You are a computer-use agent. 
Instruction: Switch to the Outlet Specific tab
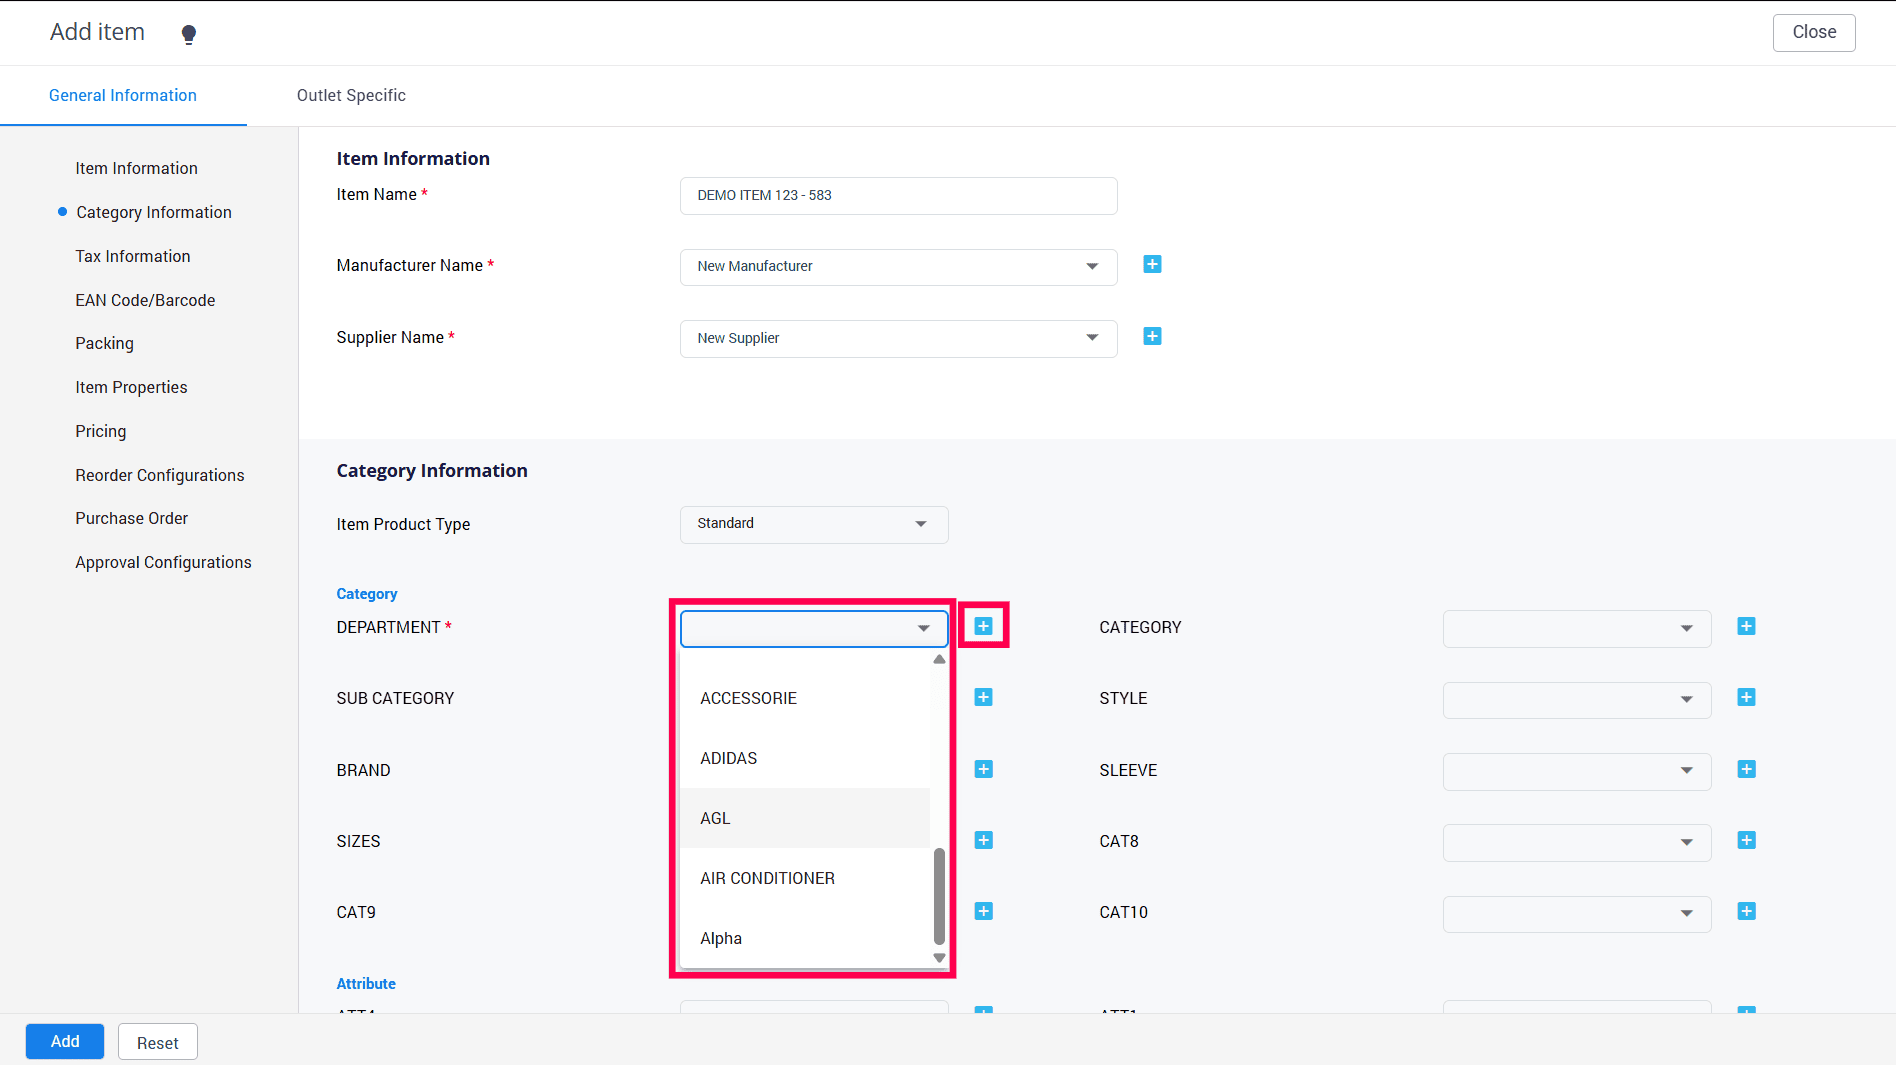pyautogui.click(x=351, y=96)
